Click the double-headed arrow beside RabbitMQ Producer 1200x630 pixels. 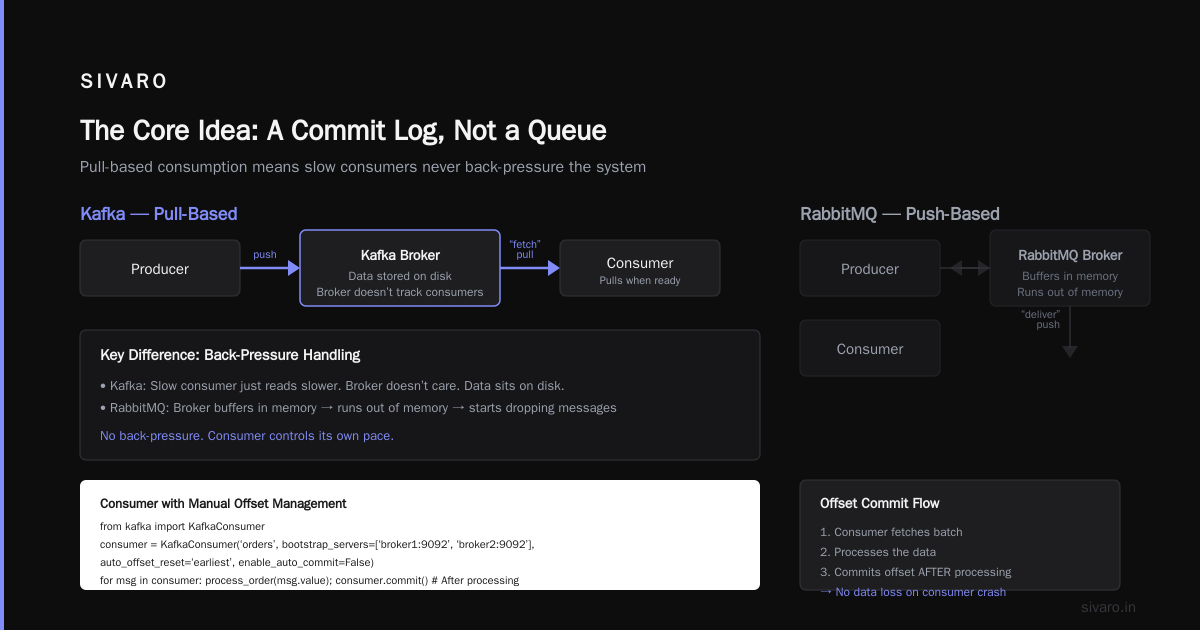[965, 268]
